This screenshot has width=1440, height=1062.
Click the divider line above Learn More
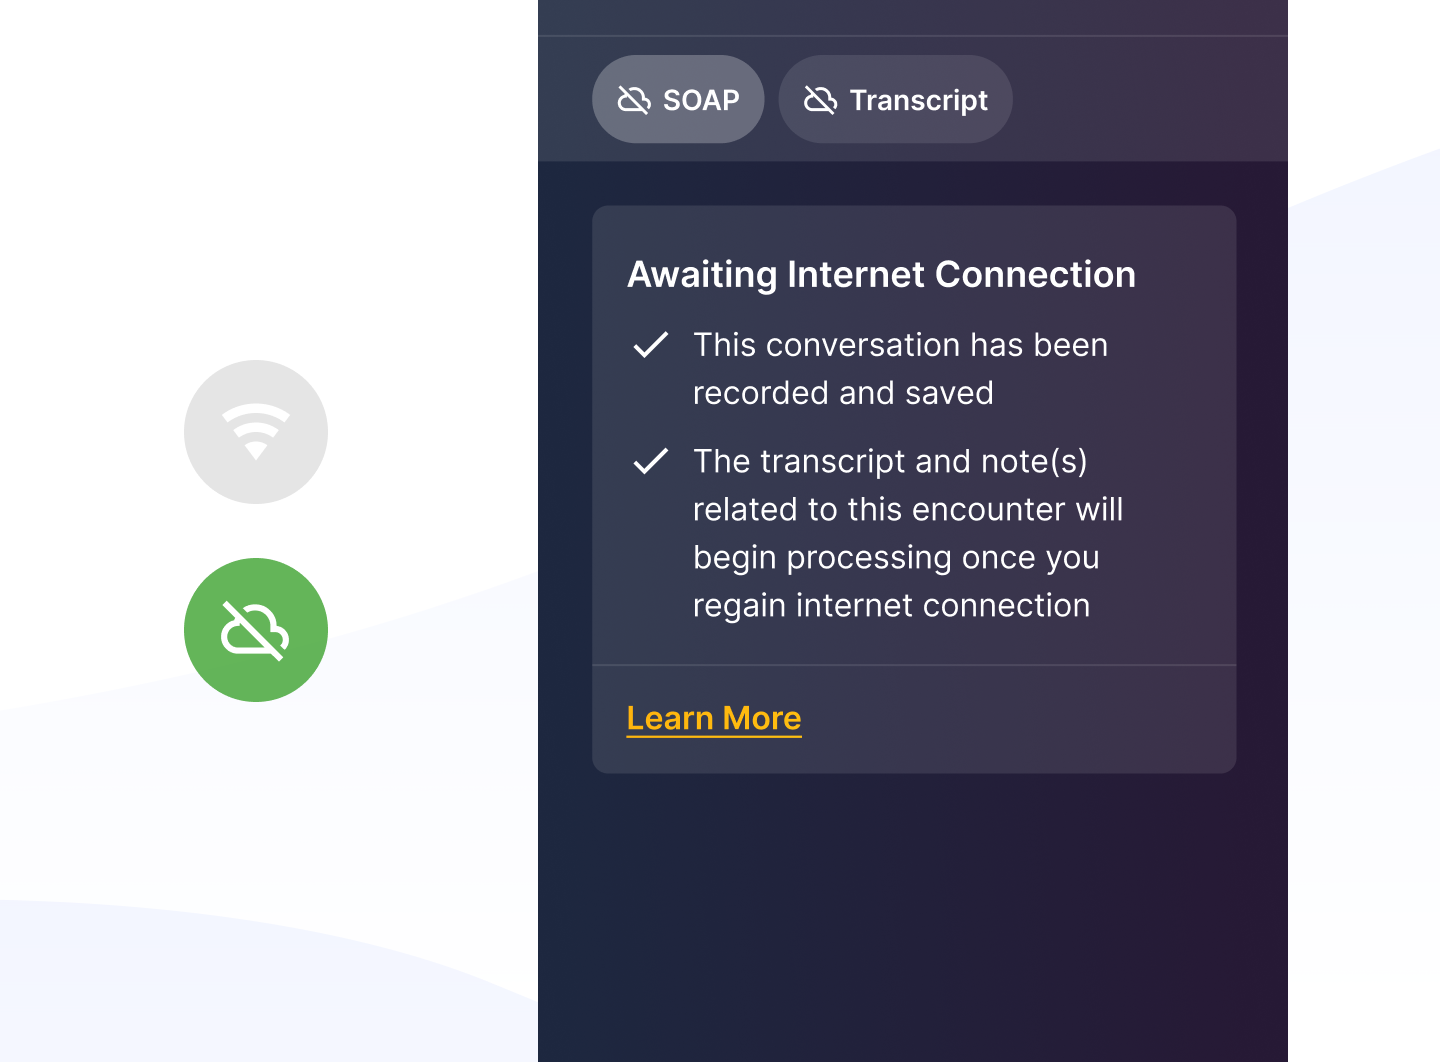click(x=914, y=665)
